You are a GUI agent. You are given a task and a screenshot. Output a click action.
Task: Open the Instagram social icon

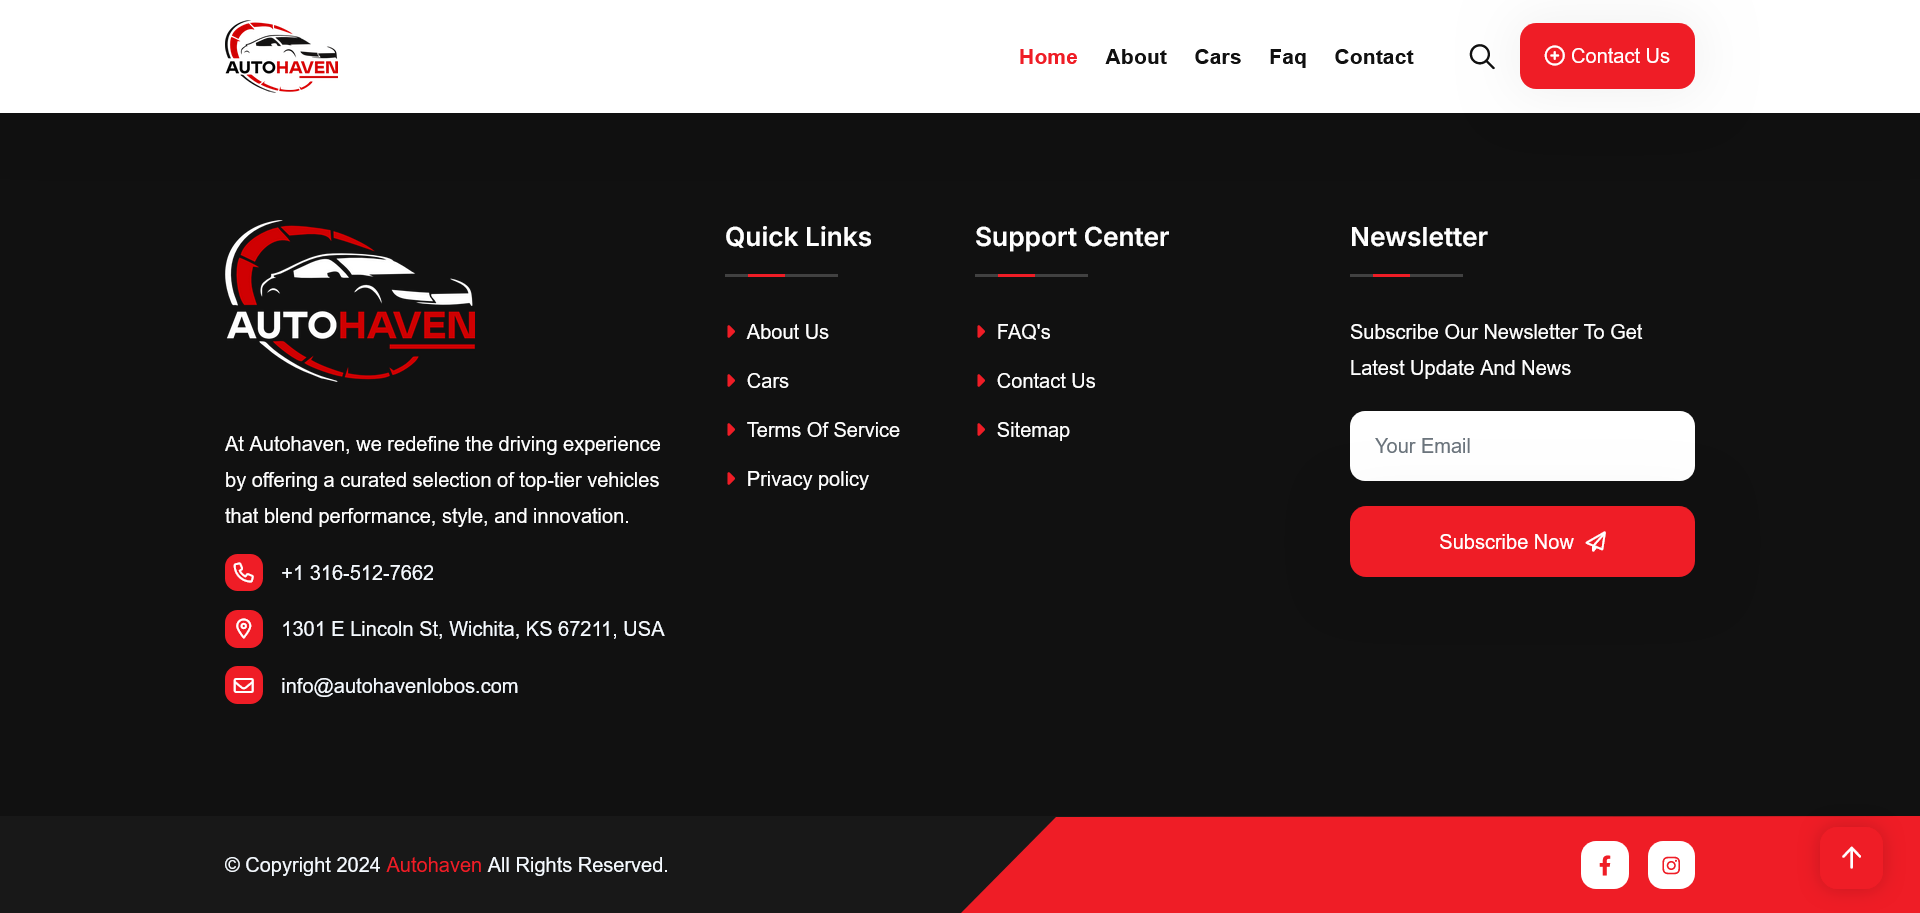1670,865
